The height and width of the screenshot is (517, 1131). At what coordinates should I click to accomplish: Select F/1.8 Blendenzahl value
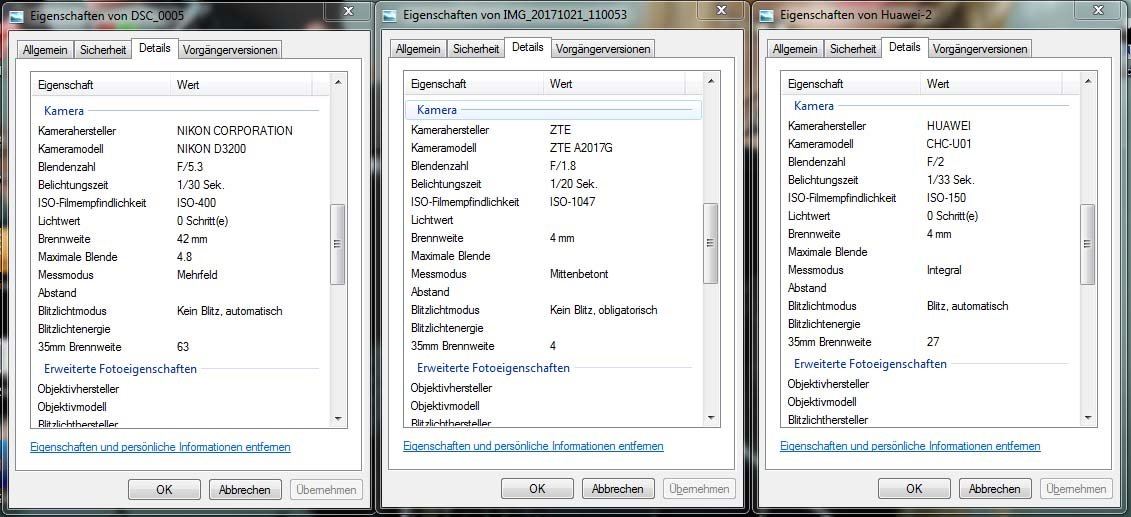(x=563, y=166)
